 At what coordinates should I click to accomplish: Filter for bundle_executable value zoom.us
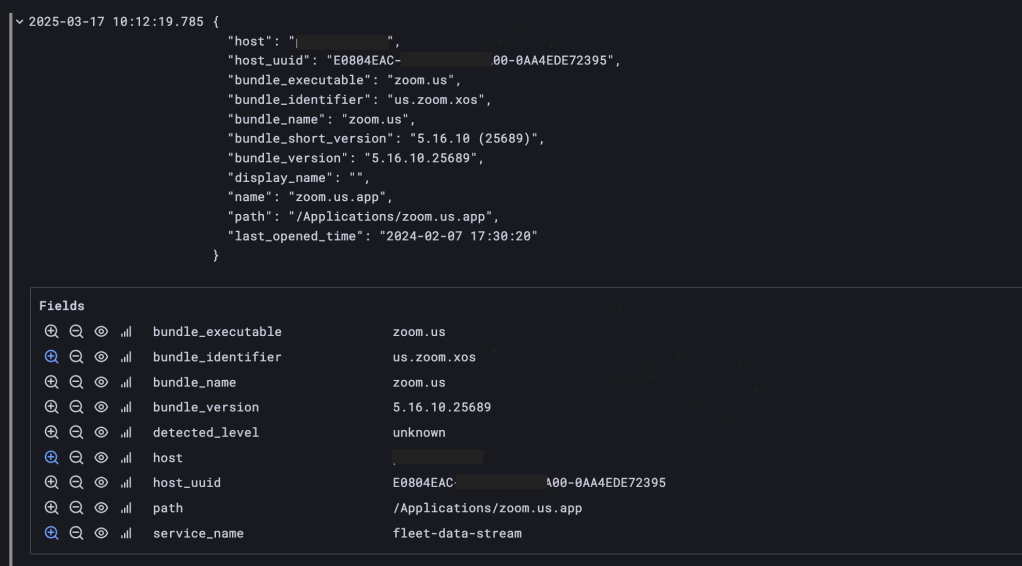tap(51, 332)
